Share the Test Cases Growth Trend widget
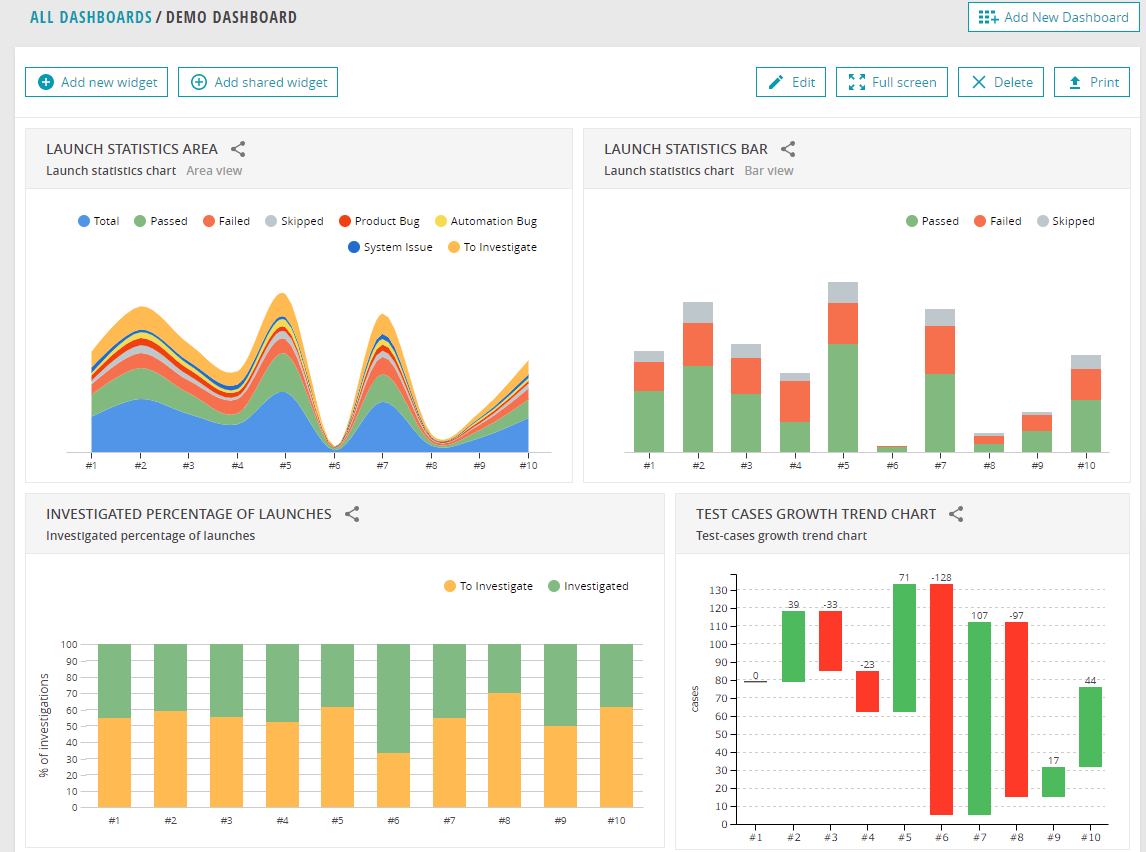1146x852 pixels. coord(956,514)
